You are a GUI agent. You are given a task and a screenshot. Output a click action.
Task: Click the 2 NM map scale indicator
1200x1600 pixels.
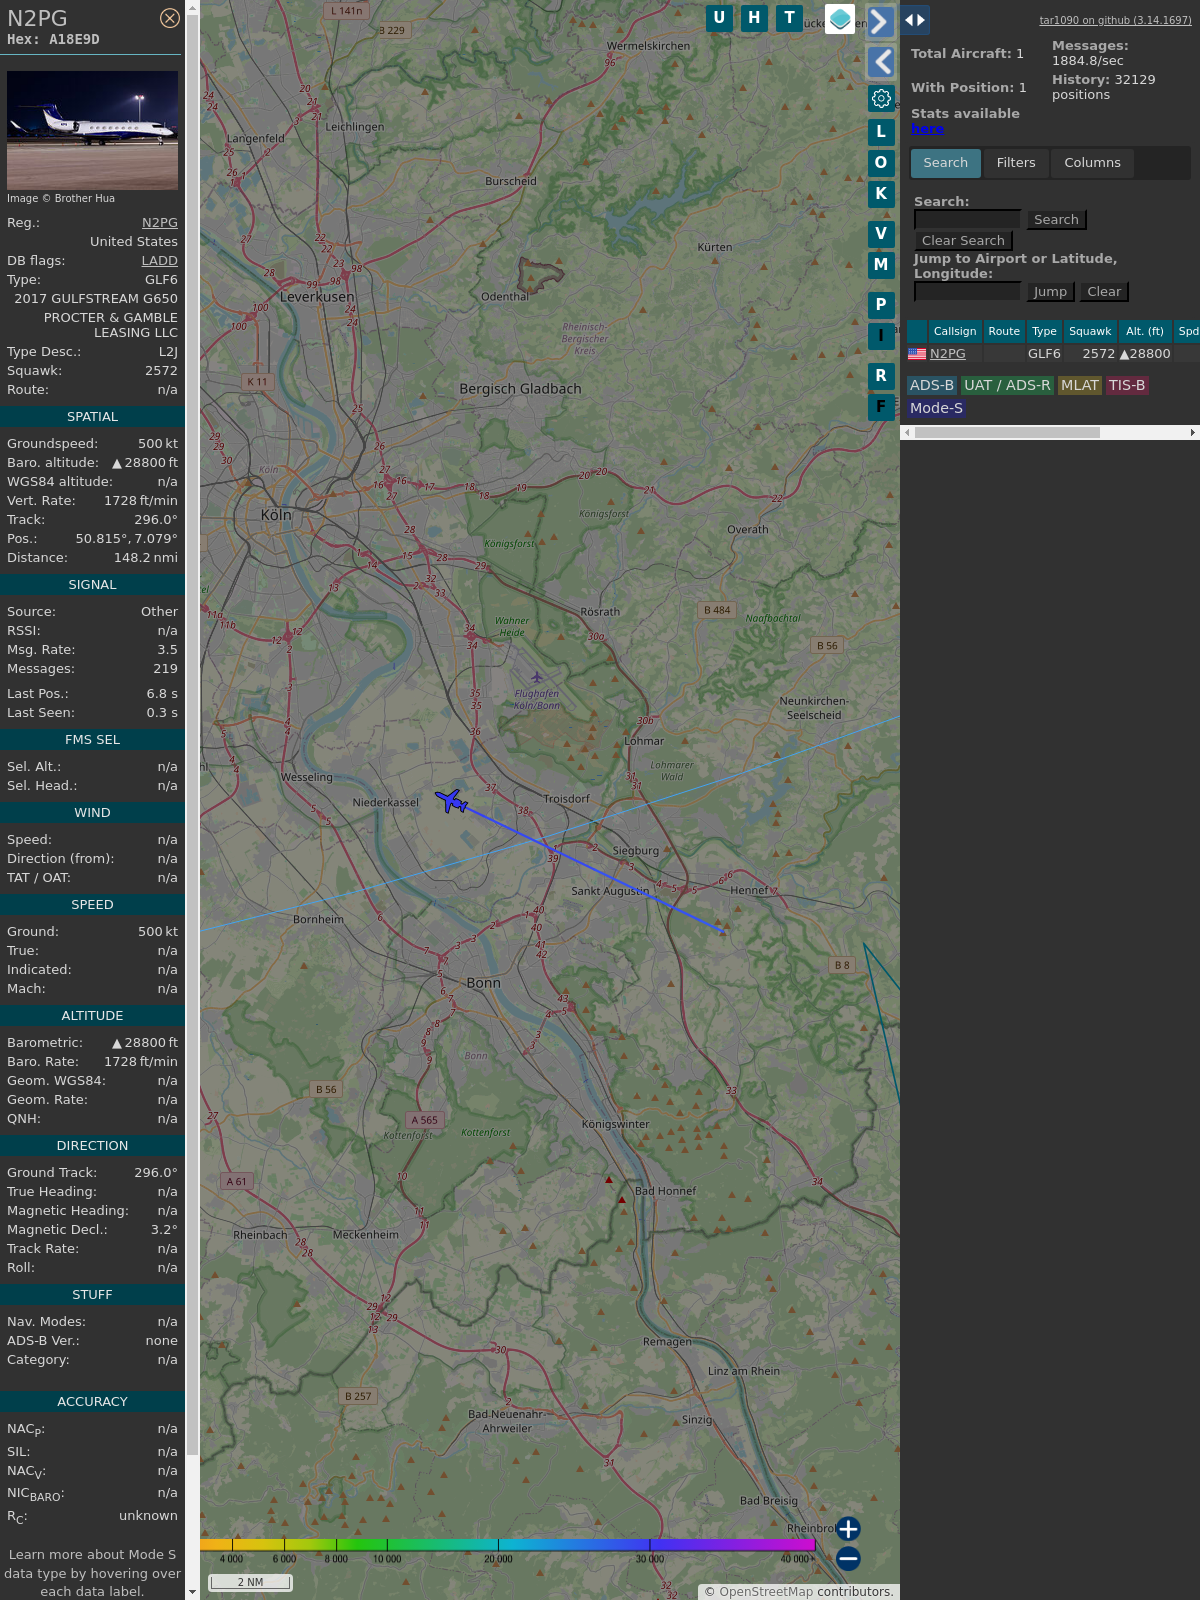tap(250, 1582)
